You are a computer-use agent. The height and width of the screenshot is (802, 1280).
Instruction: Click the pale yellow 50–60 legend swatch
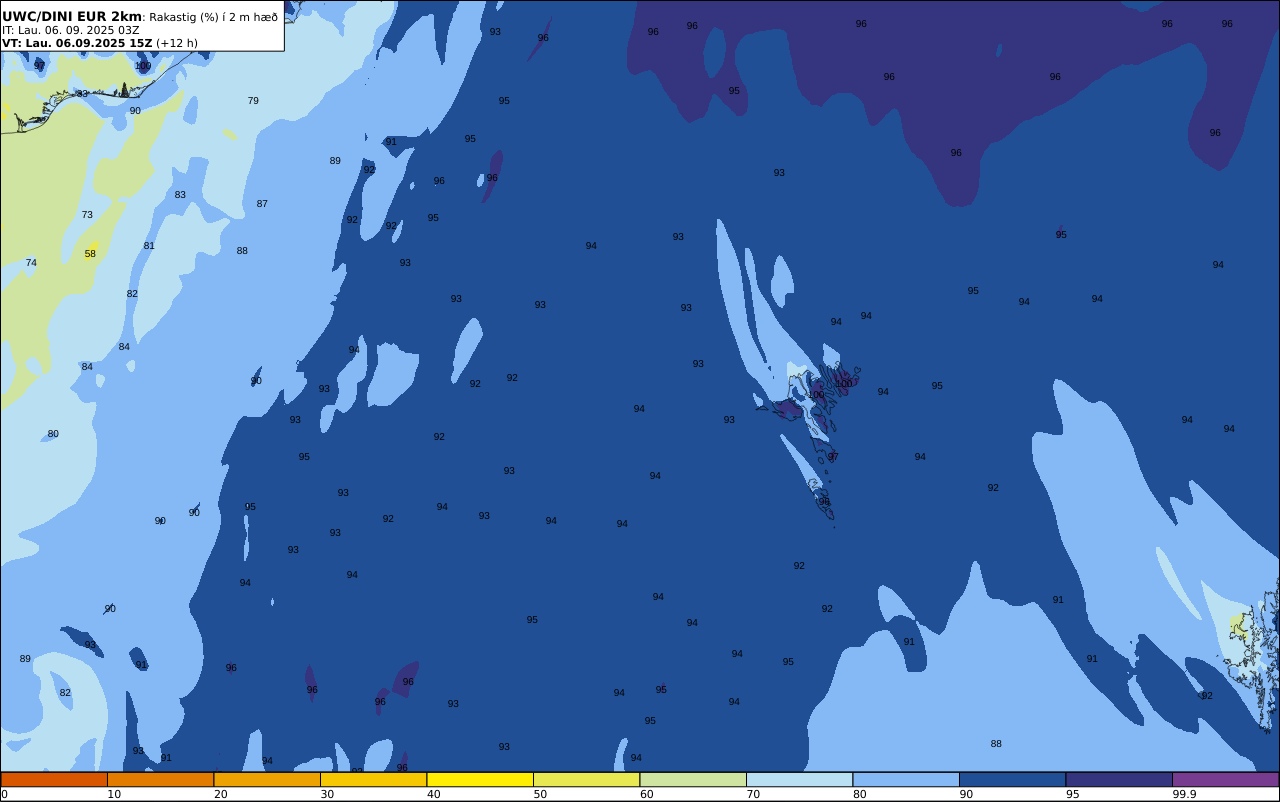pos(586,779)
